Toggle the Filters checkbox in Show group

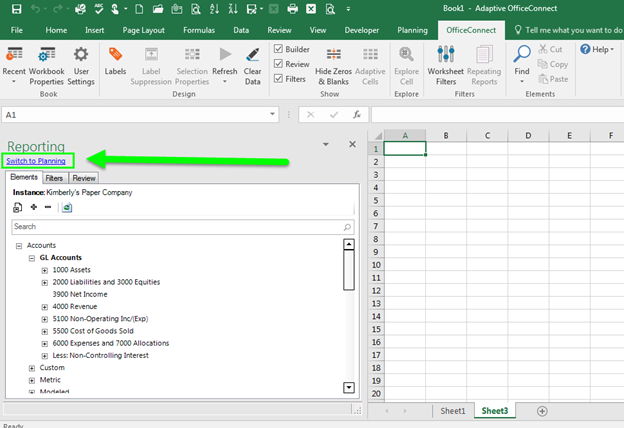pyautogui.click(x=278, y=78)
